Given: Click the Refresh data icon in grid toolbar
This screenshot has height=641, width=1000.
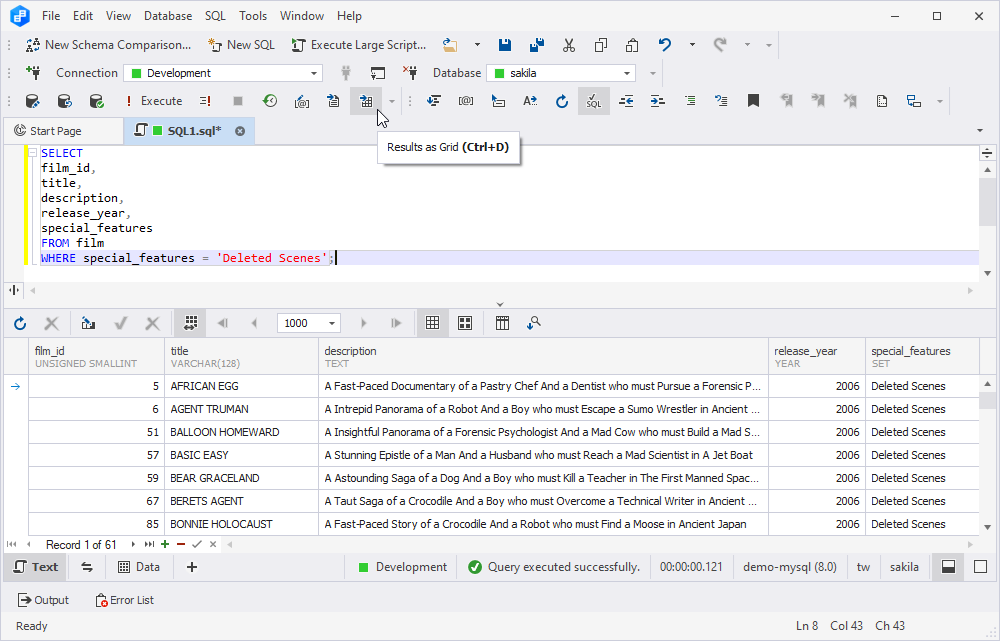Looking at the screenshot, I should pyautogui.click(x=20, y=323).
